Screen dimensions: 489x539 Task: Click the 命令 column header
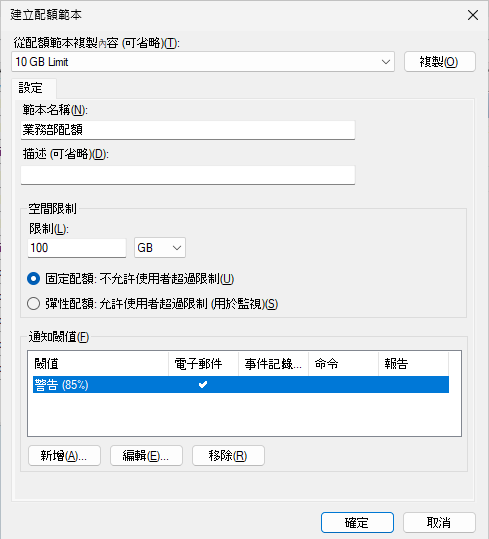344,364
